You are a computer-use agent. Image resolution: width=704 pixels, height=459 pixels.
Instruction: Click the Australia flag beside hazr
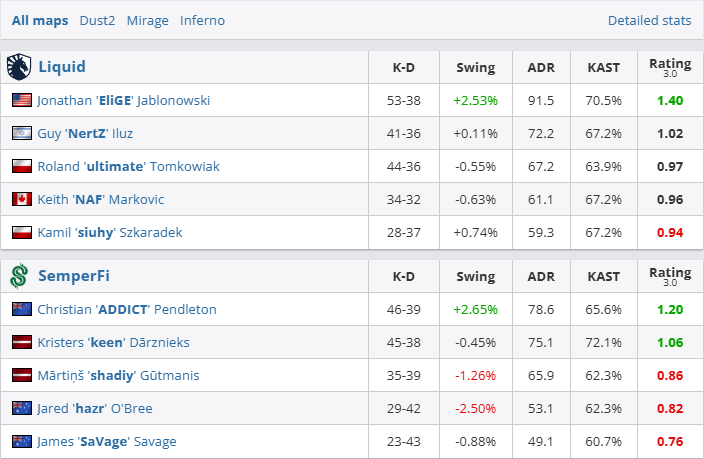click(x=21, y=408)
